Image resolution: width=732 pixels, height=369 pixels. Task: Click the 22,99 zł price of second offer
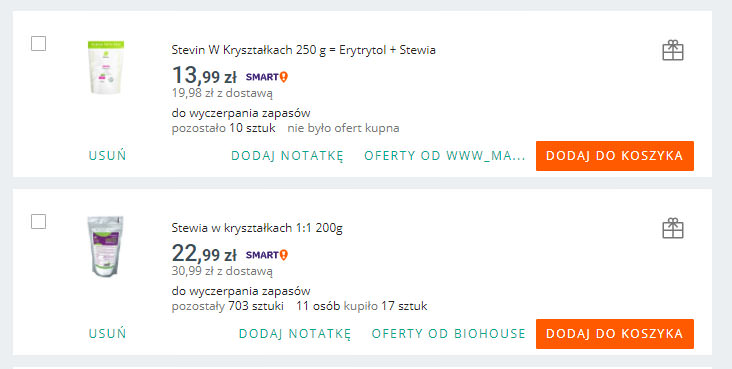pos(204,254)
